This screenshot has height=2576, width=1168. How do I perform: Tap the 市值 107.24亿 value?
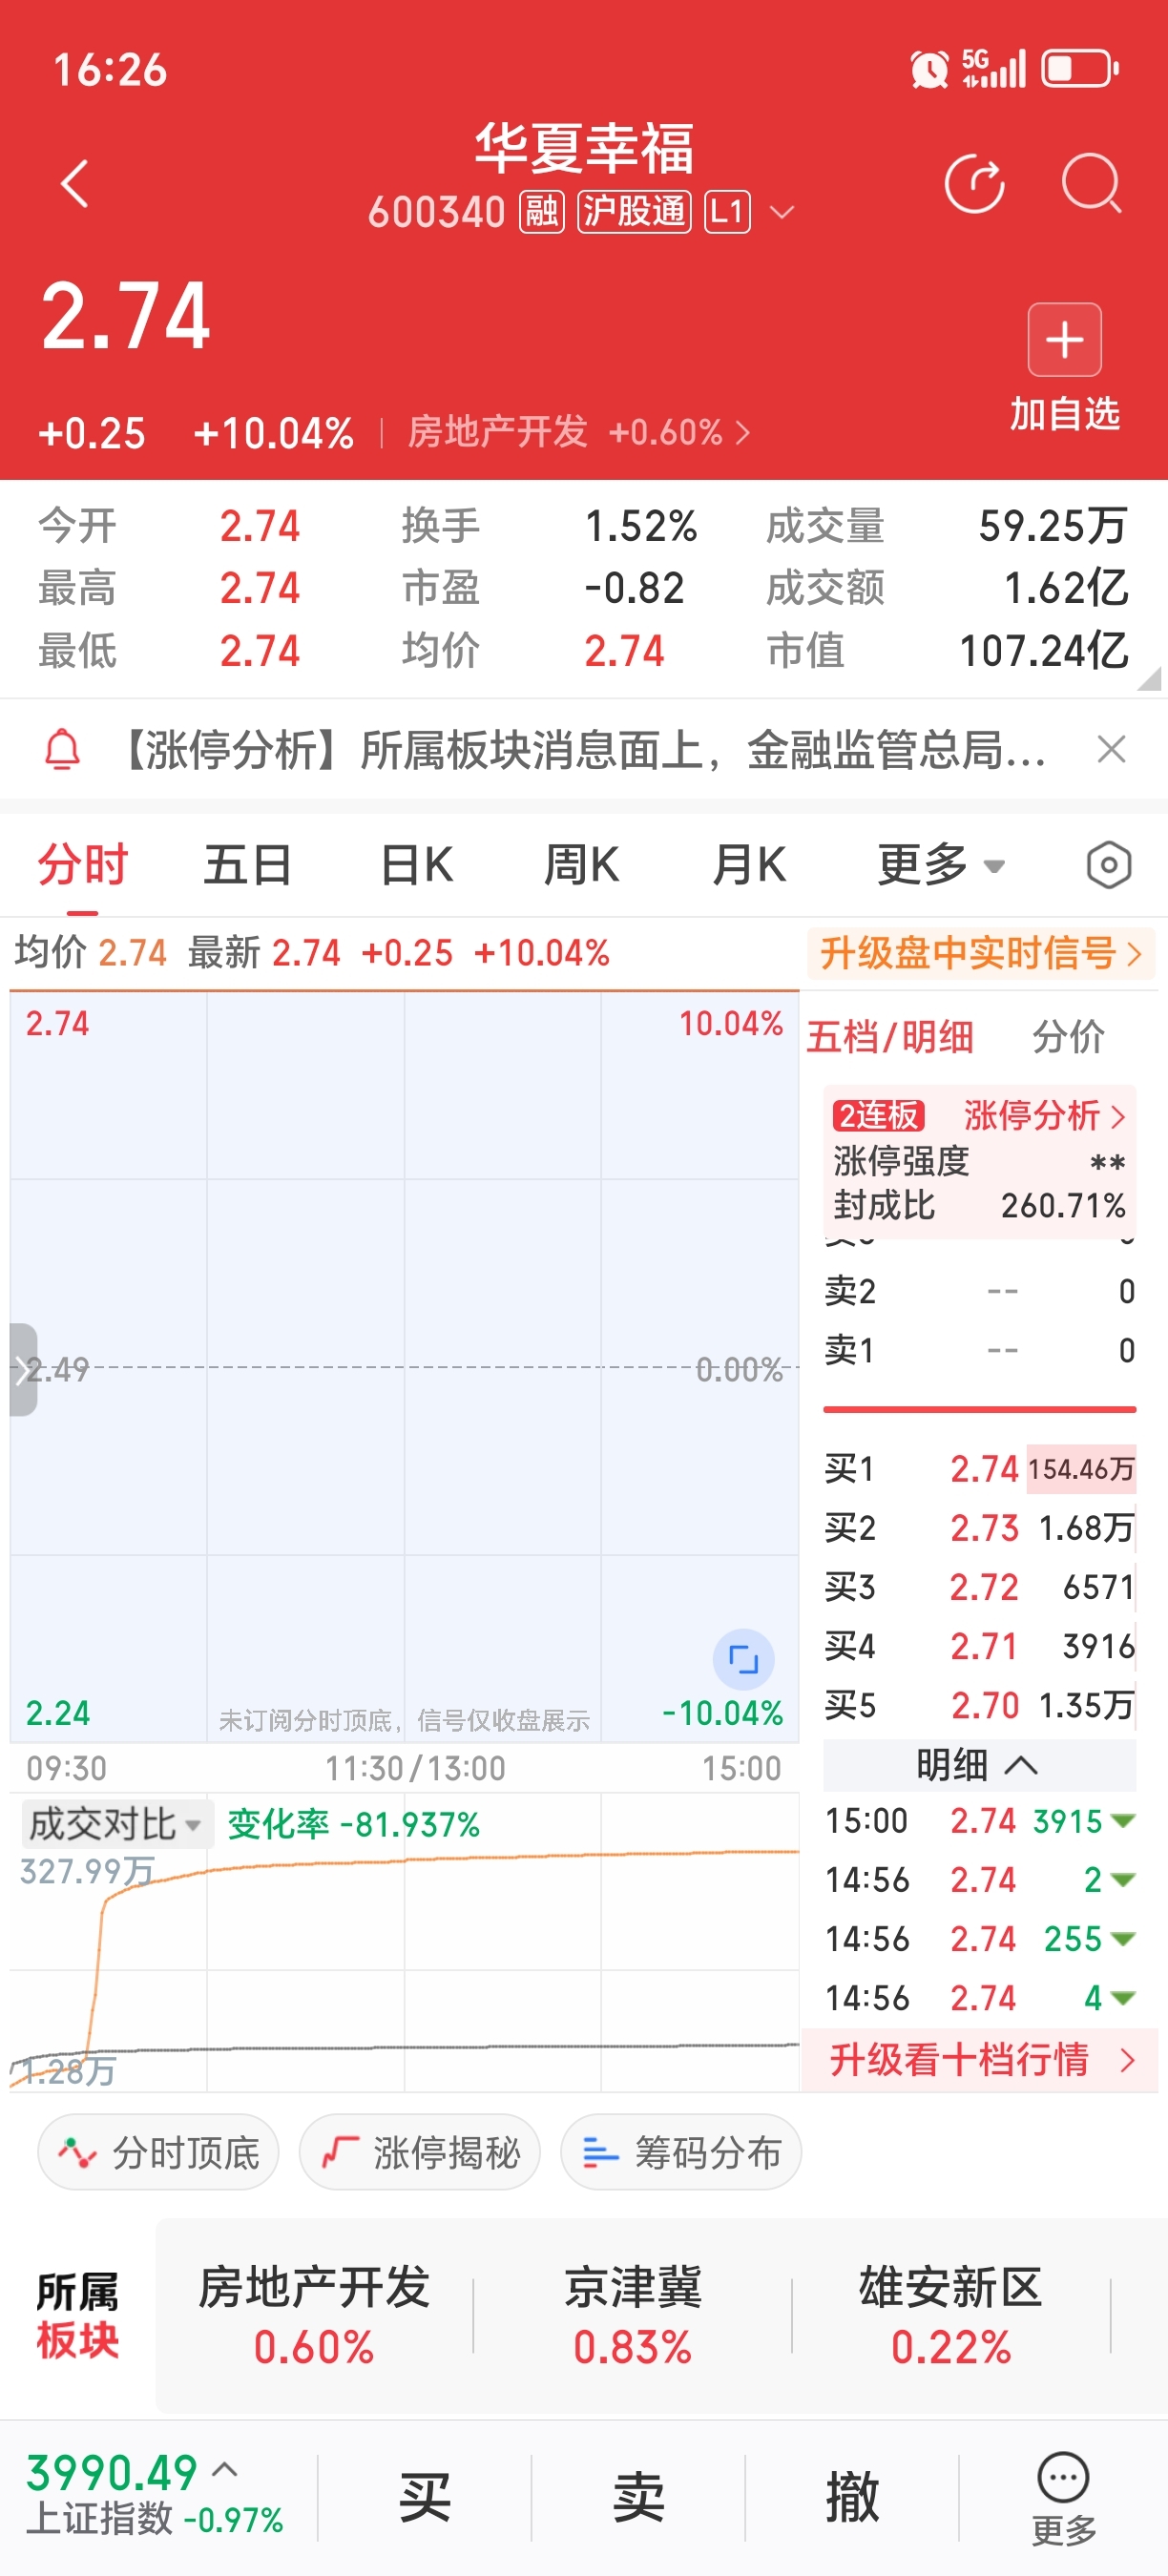(x=1043, y=651)
